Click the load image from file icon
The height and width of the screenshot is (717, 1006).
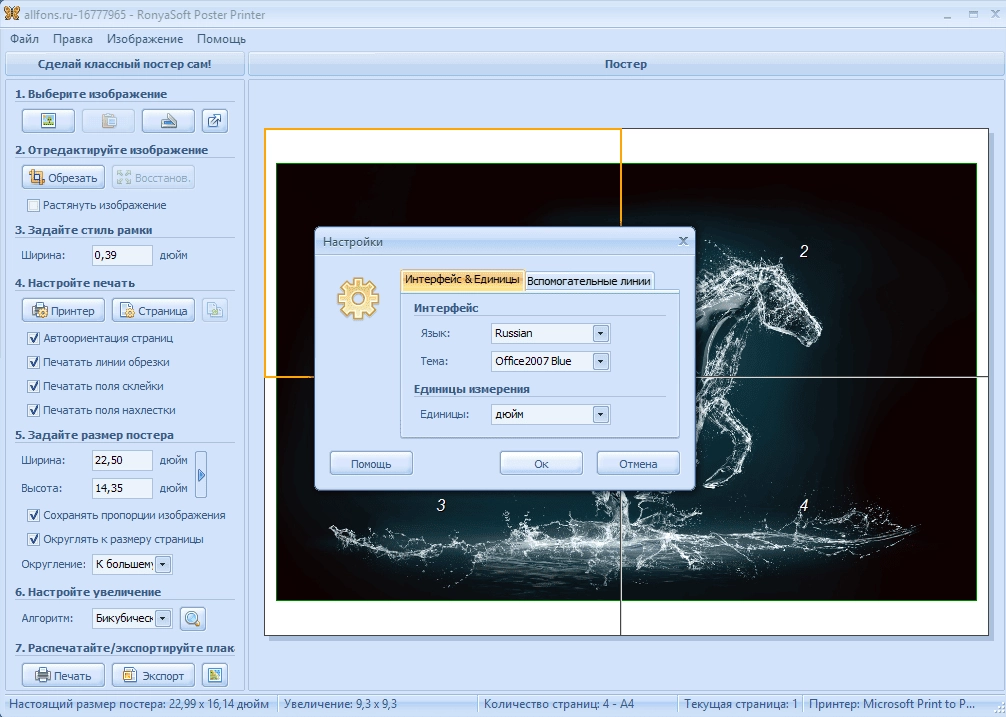click(x=48, y=121)
